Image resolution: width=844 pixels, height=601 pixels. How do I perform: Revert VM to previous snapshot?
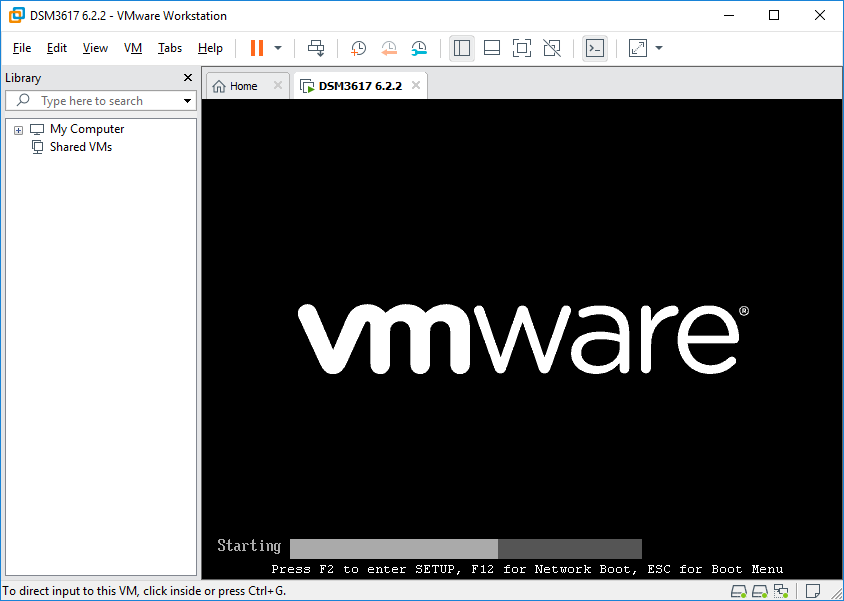coord(389,48)
